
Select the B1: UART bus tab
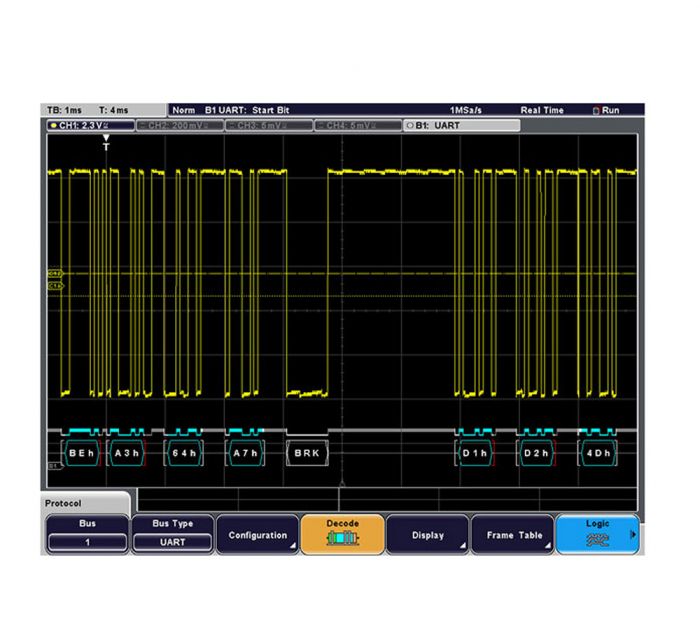point(460,125)
